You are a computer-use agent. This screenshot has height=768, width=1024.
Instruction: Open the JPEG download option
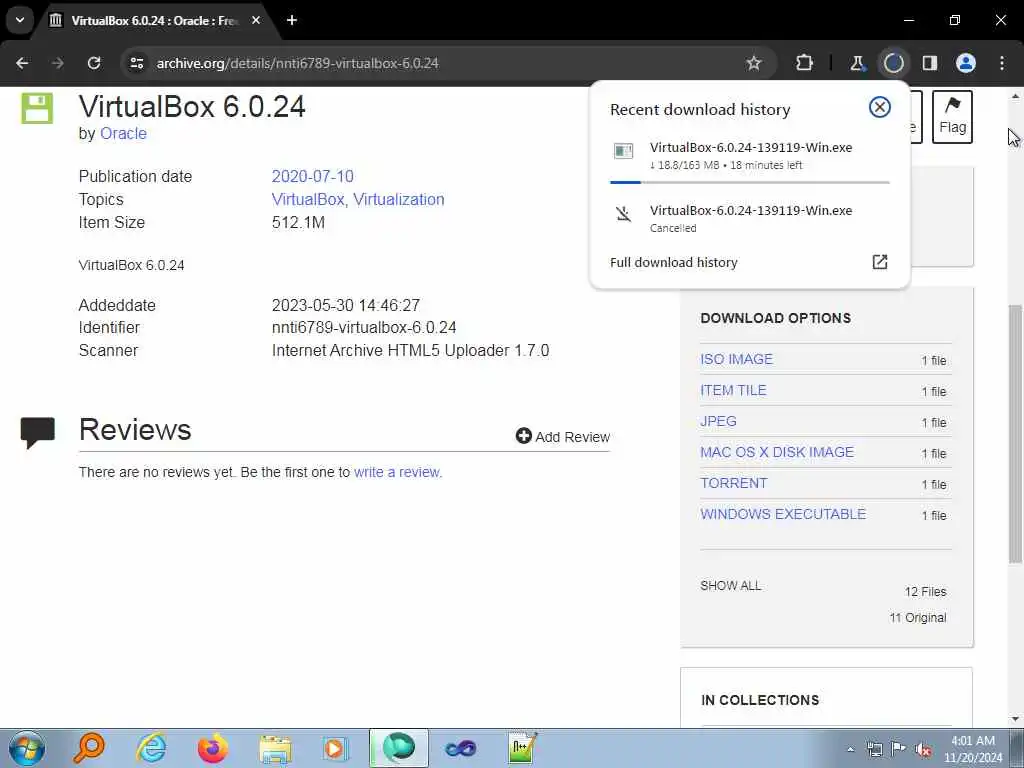718,421
